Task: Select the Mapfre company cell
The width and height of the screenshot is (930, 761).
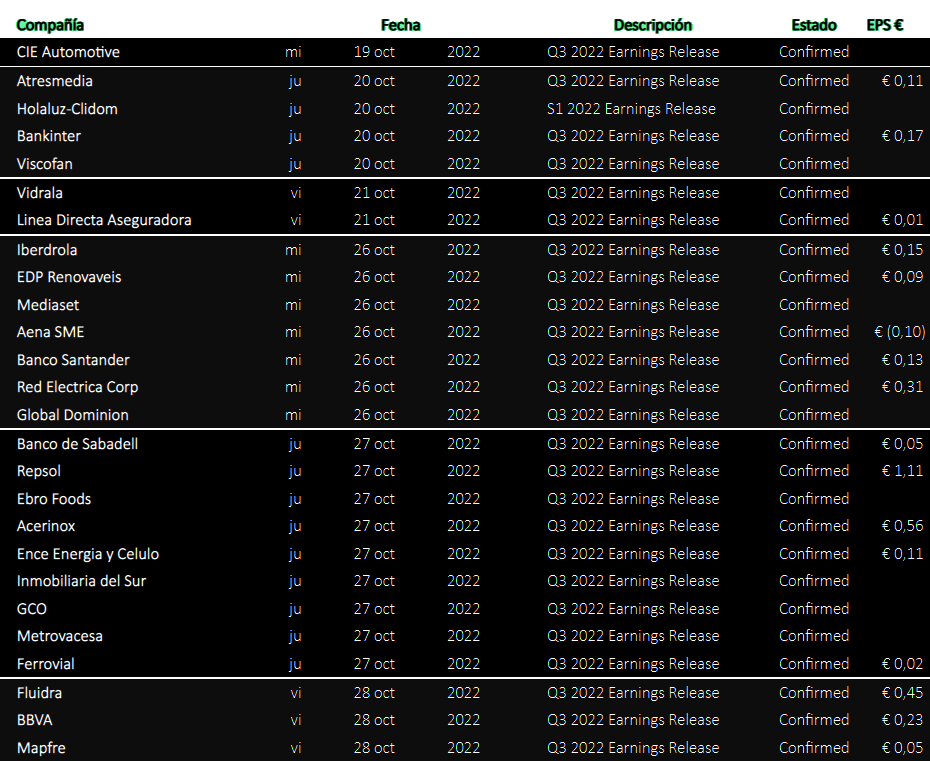Action: pyautogui.click(x=41, y=748)
